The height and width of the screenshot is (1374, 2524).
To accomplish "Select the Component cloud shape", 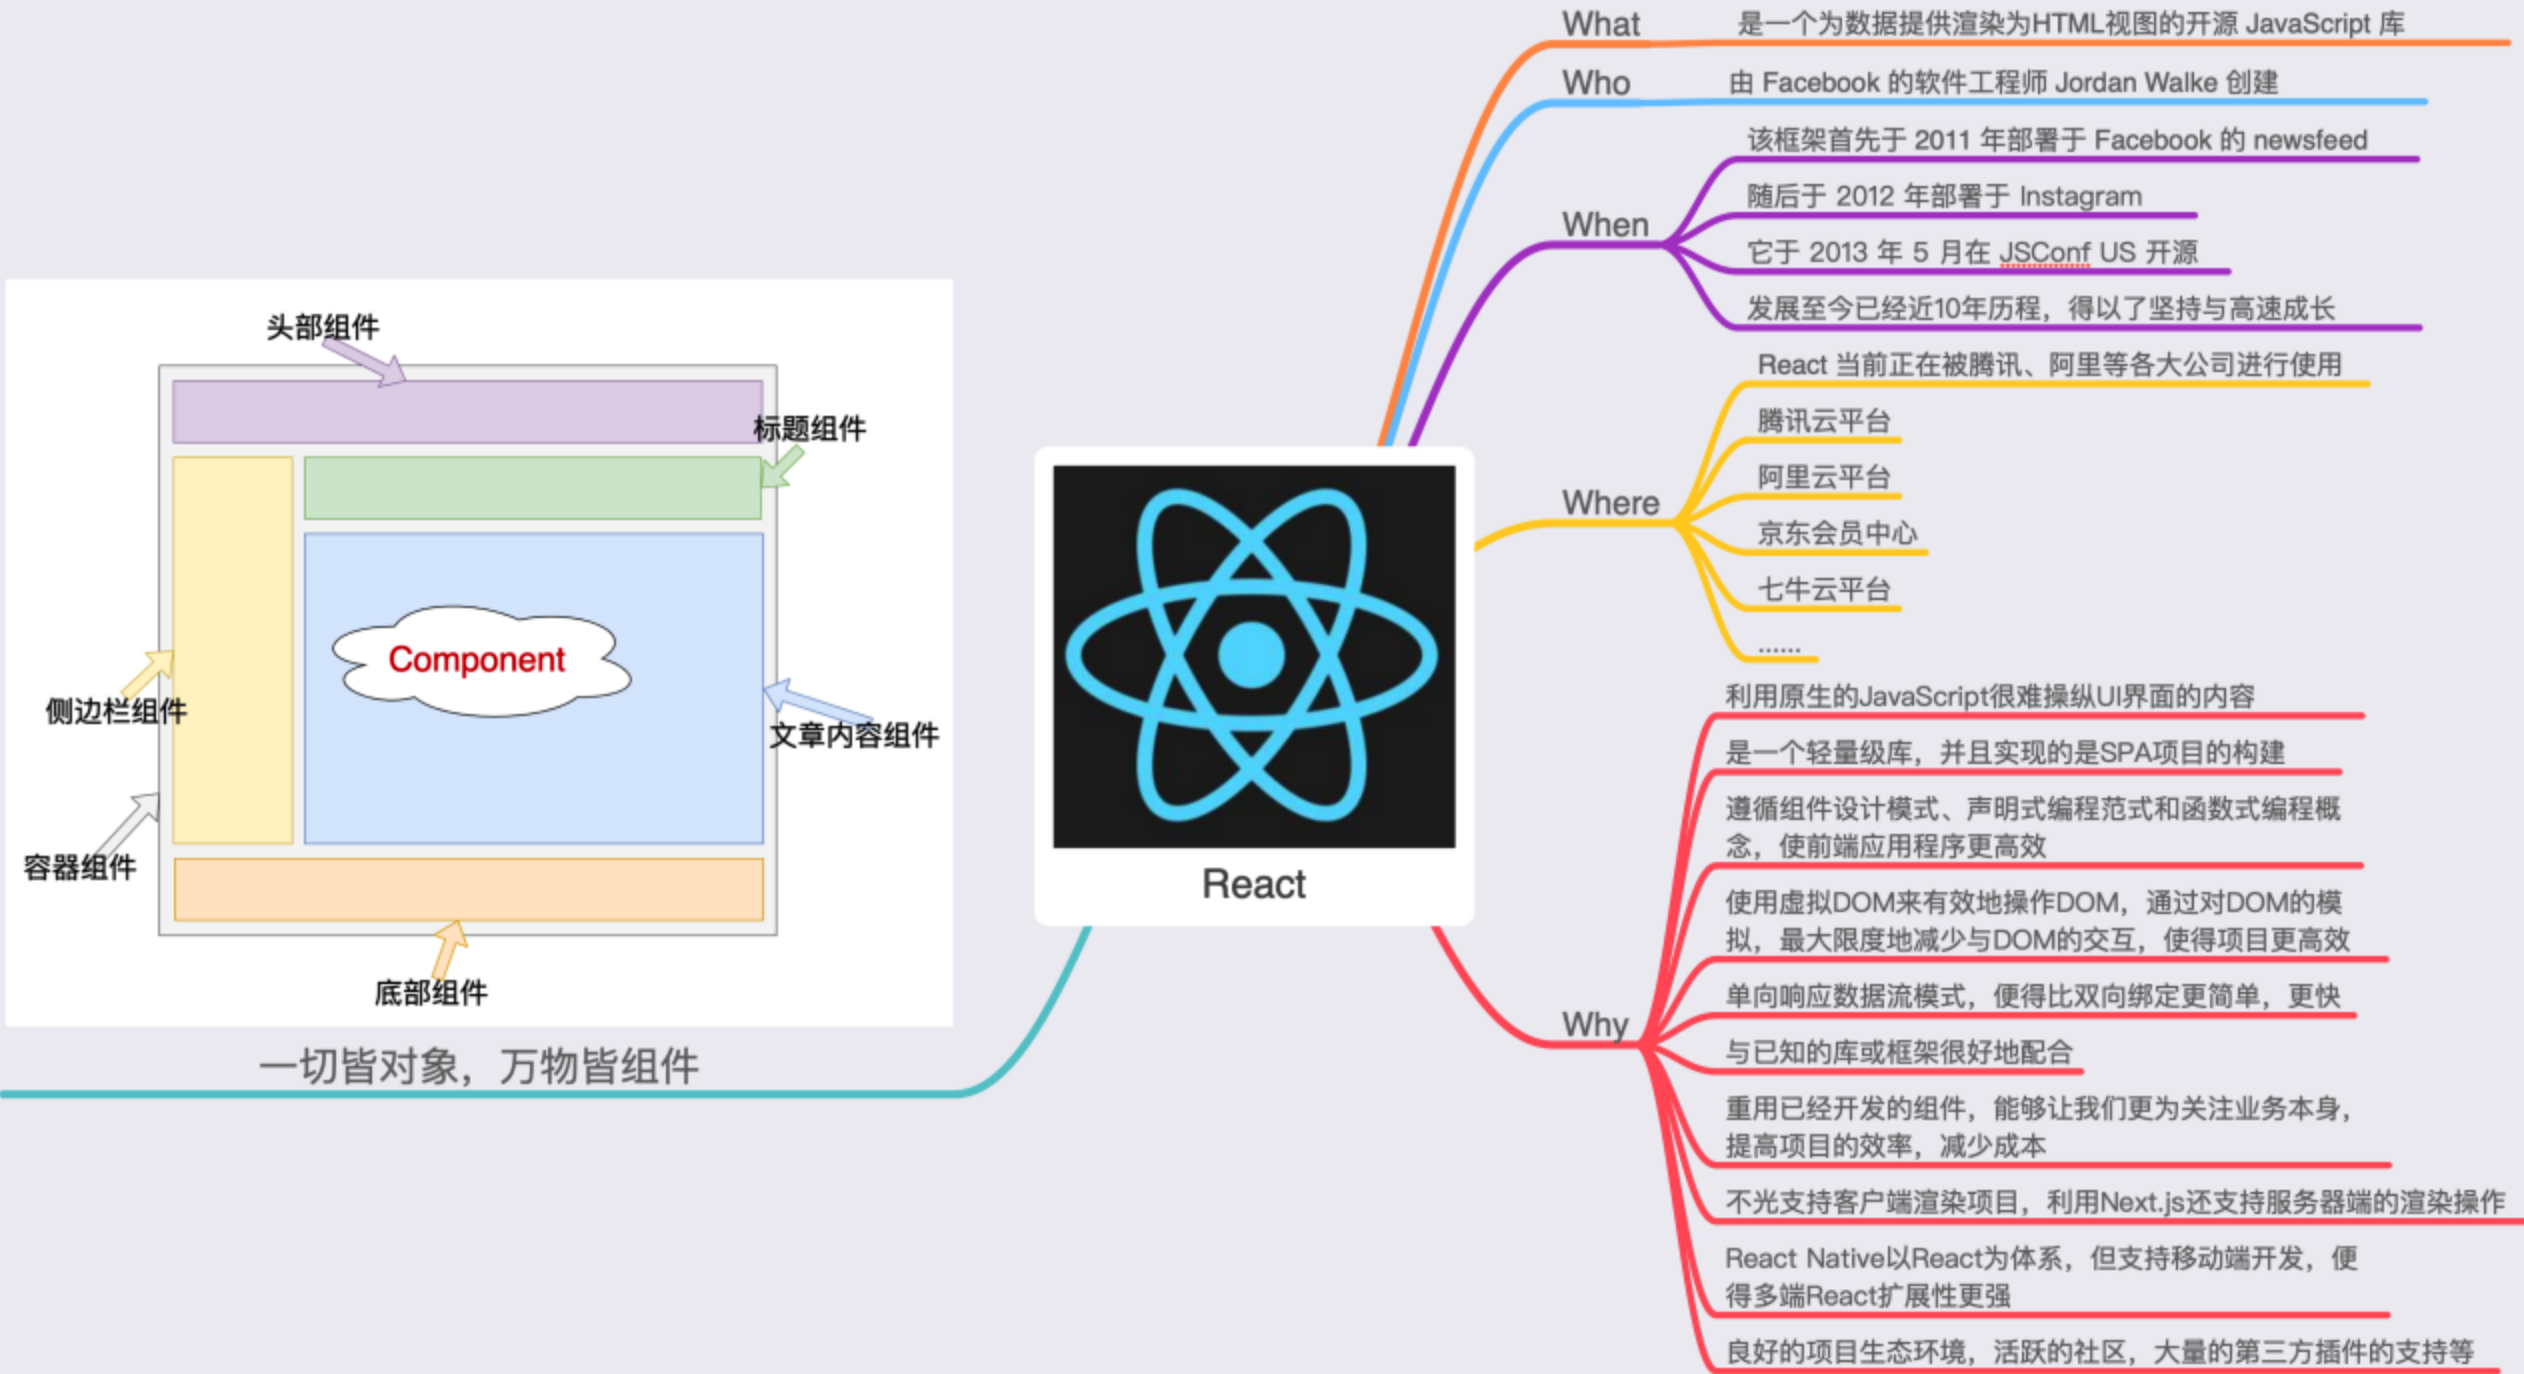I will (x=479, y=660).
